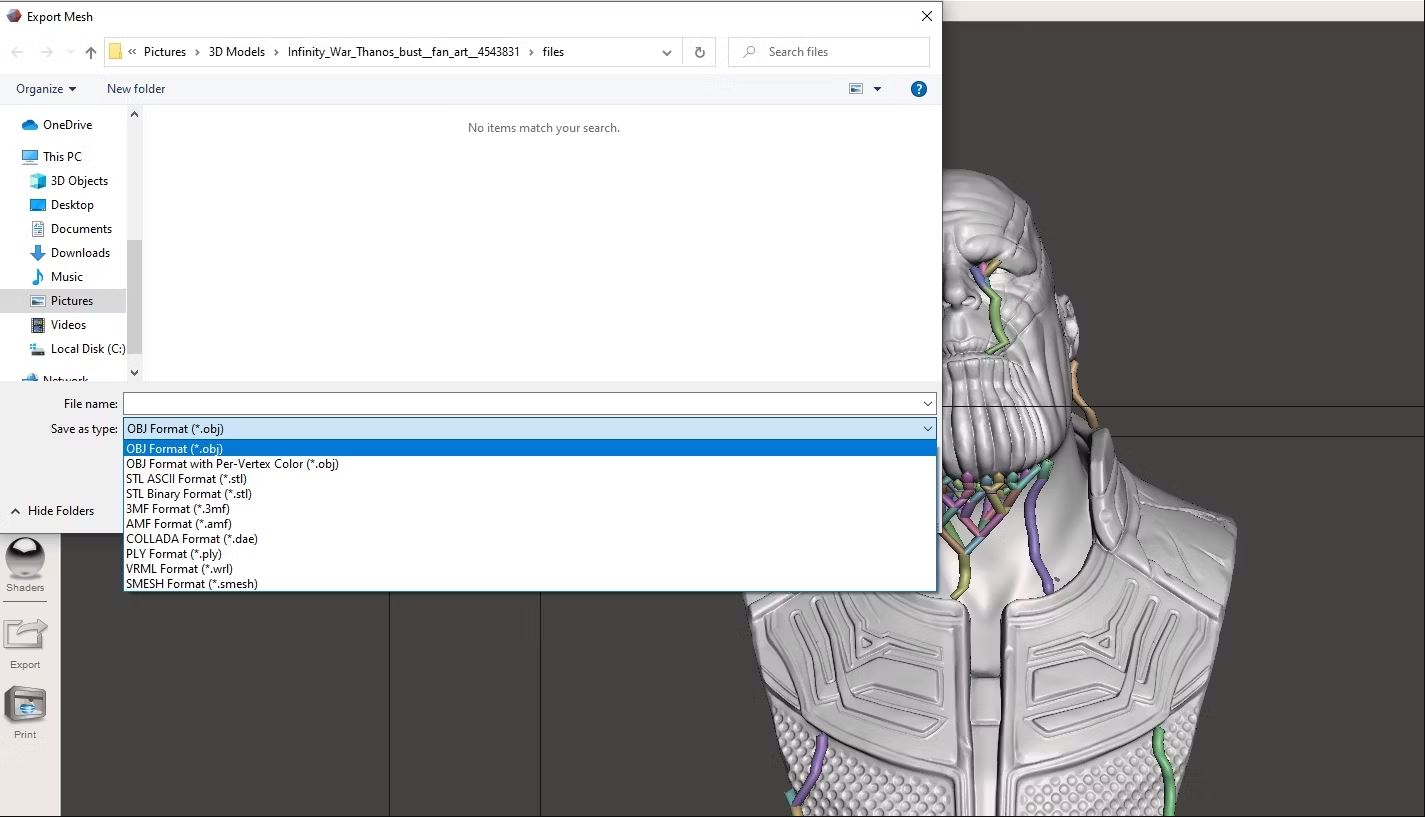This screenshot has height=817, width=1425.
Task: Collapse folders with Hide Folders
Action: (x=52, y=511)
